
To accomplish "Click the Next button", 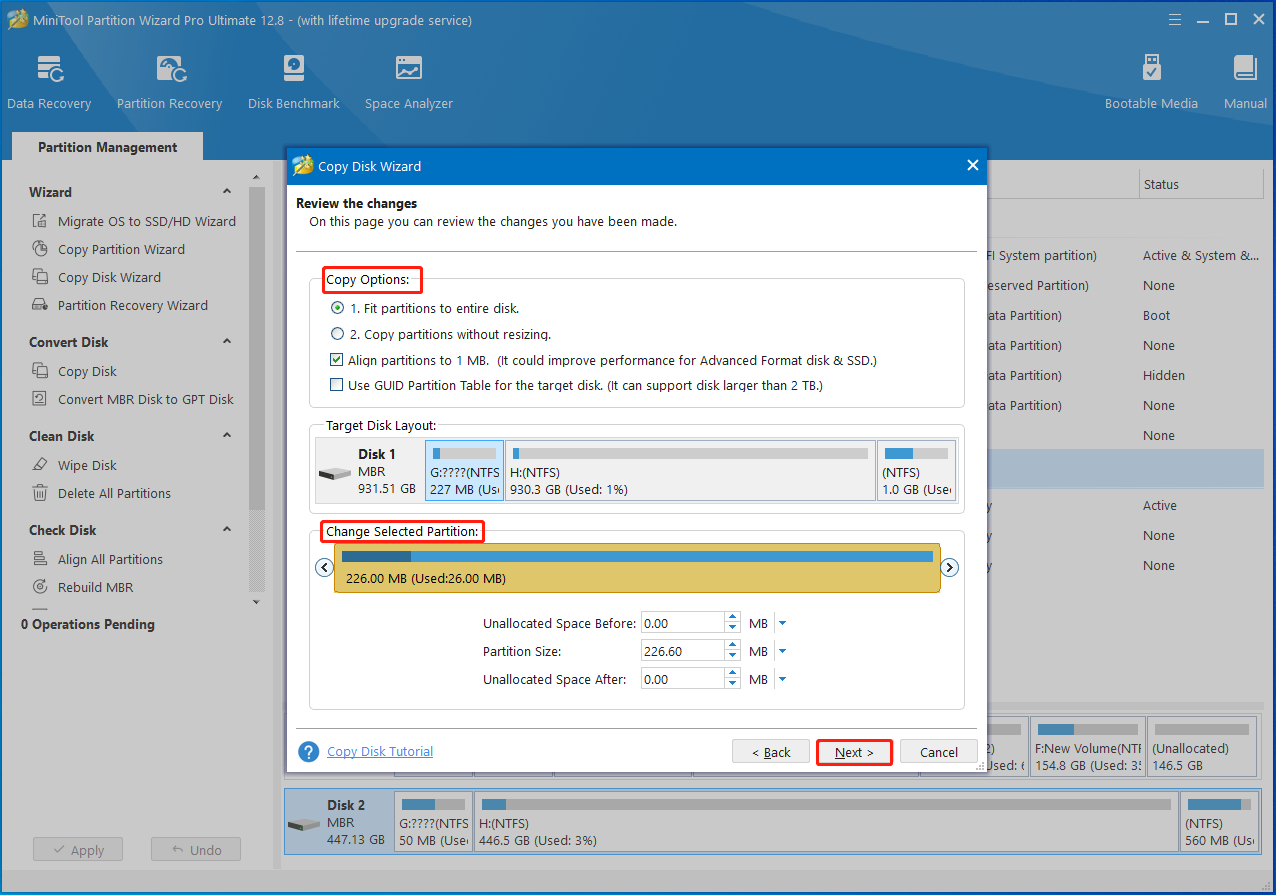I will 854,752.
